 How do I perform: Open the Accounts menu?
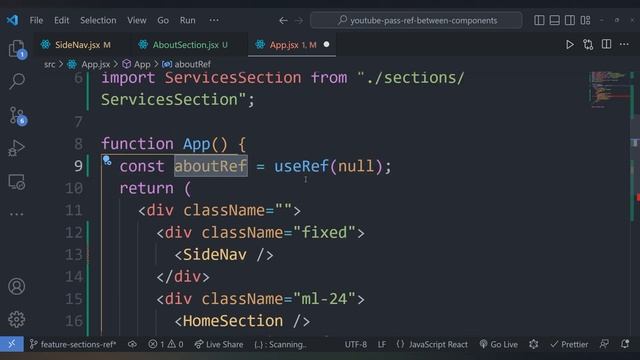click(x=17, y=287)
